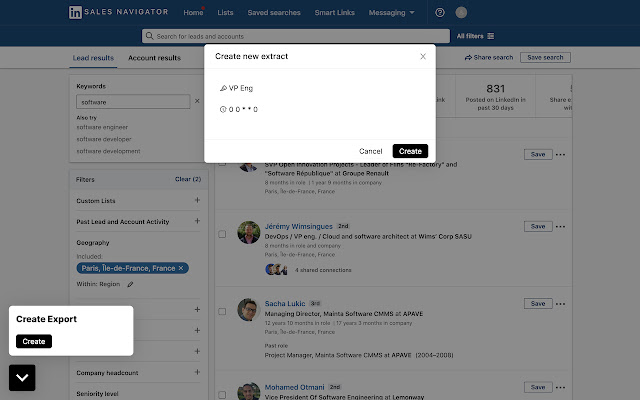Expand Past Lead and Account Activity filter
This screenshot has height=400, width=640.
point(197,221)
